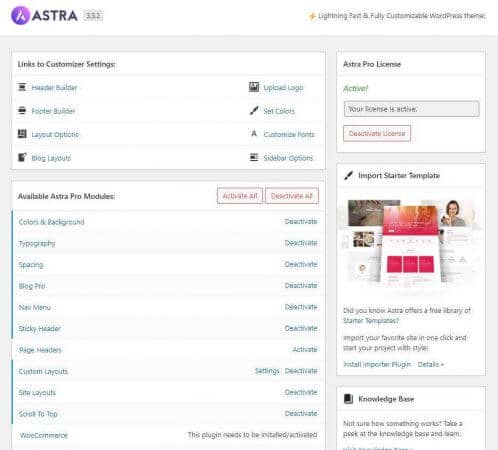Image resolution: width=498 pixels, height=450 pixels.
Task: Click the Install Importer Plugin link
Action: click(377, 364)
